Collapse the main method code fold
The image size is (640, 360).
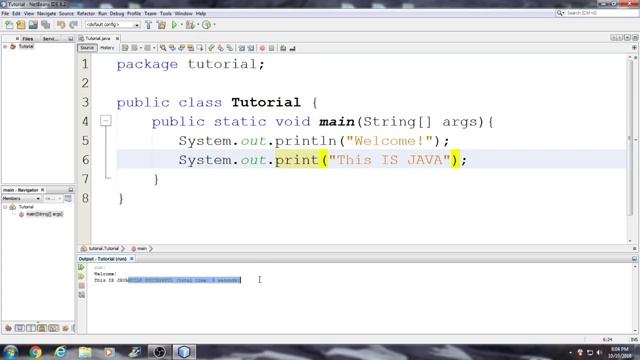pyautogui.click(x=106, y=121)
